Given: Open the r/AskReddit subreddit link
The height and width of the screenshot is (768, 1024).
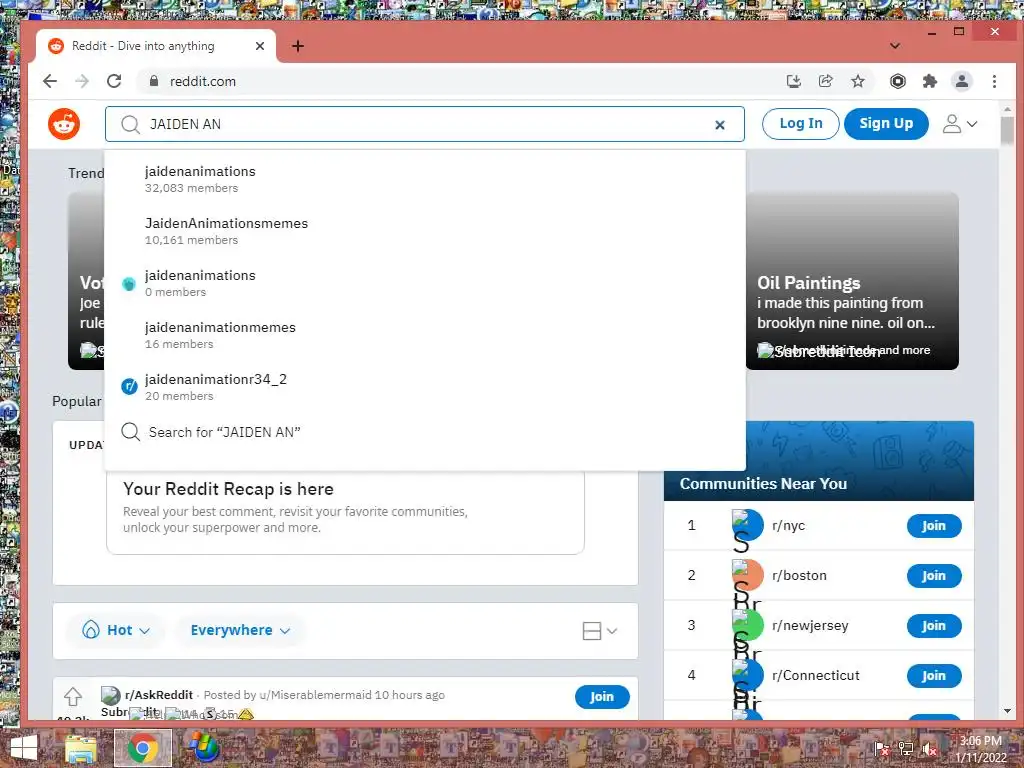Looking at the screenshot, I should pos(159,695).
